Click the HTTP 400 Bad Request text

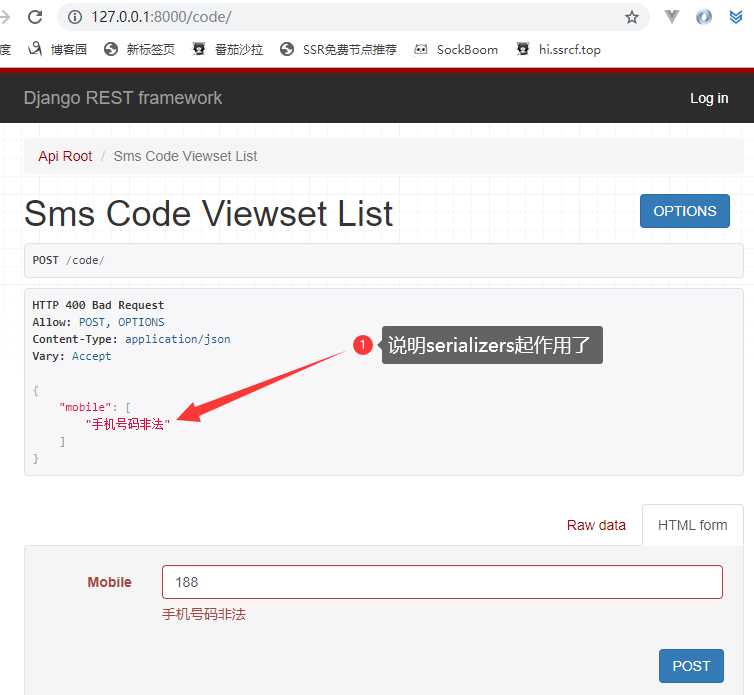click(98, 305)
